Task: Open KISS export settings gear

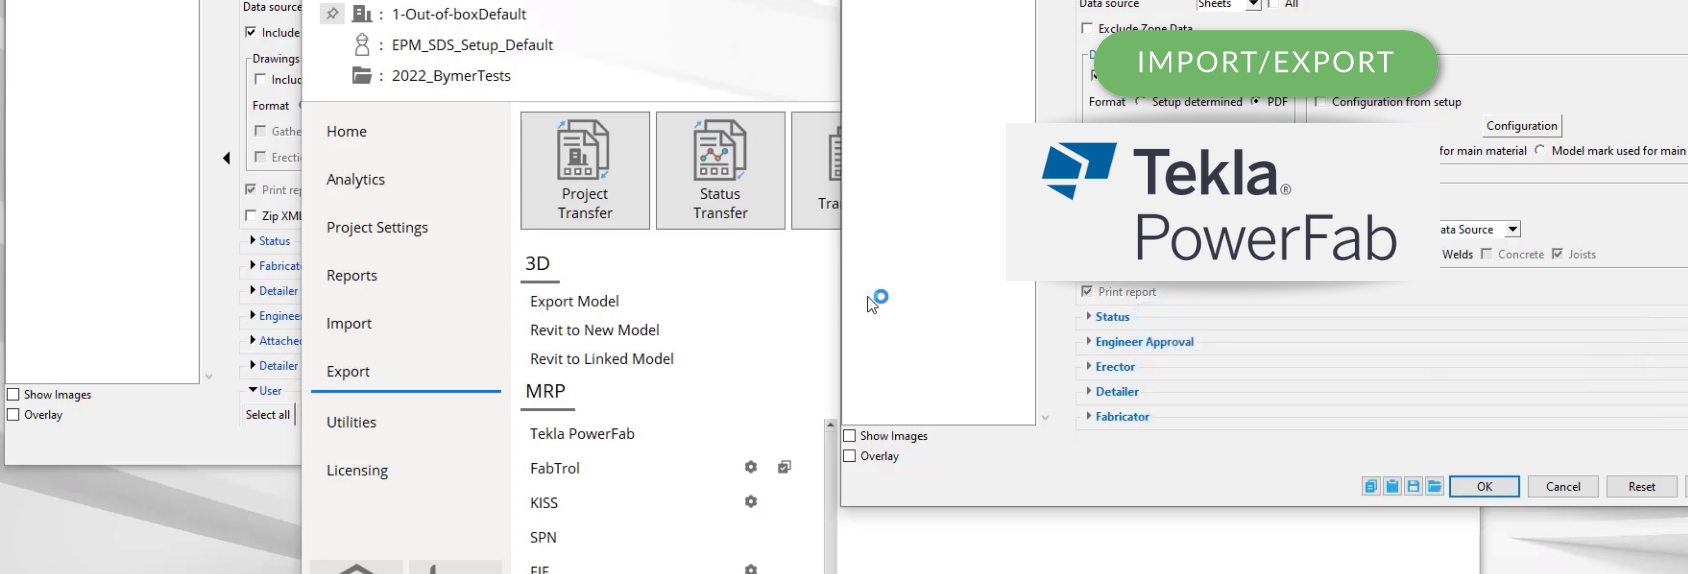Action: [751, 502]
